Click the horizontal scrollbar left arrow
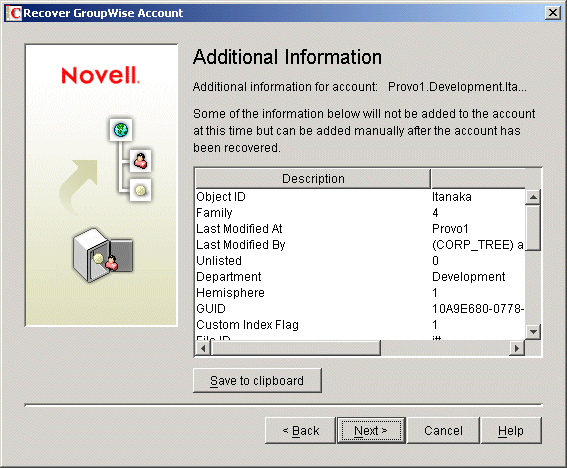 pos(203,348)
